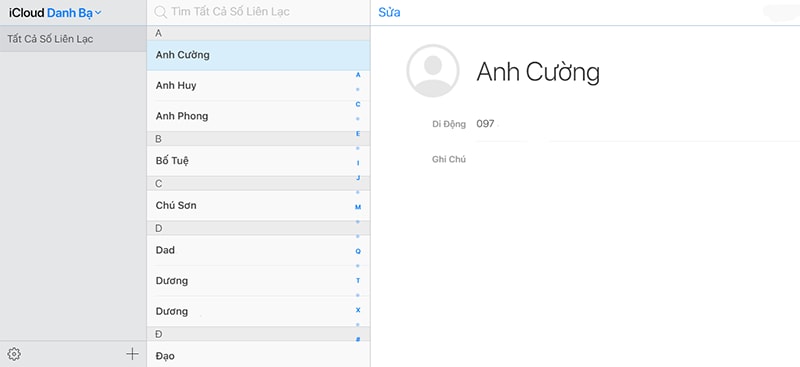Open the Anh Phong contact
This screenshot has height=367, width=800.
pyautogui.click(x=258, y=116)
